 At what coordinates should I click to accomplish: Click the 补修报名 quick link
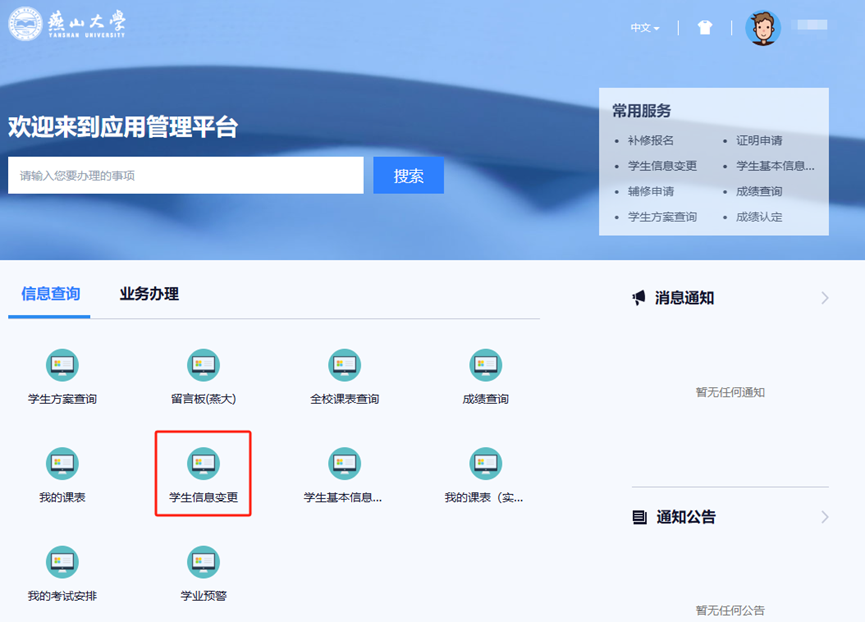650,141
